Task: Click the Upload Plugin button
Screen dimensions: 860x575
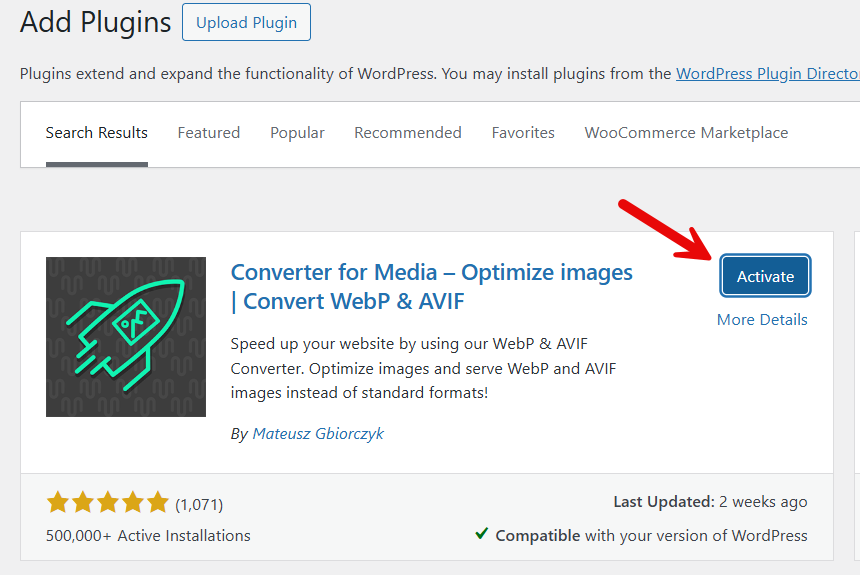Action: [x=246, y=22]
